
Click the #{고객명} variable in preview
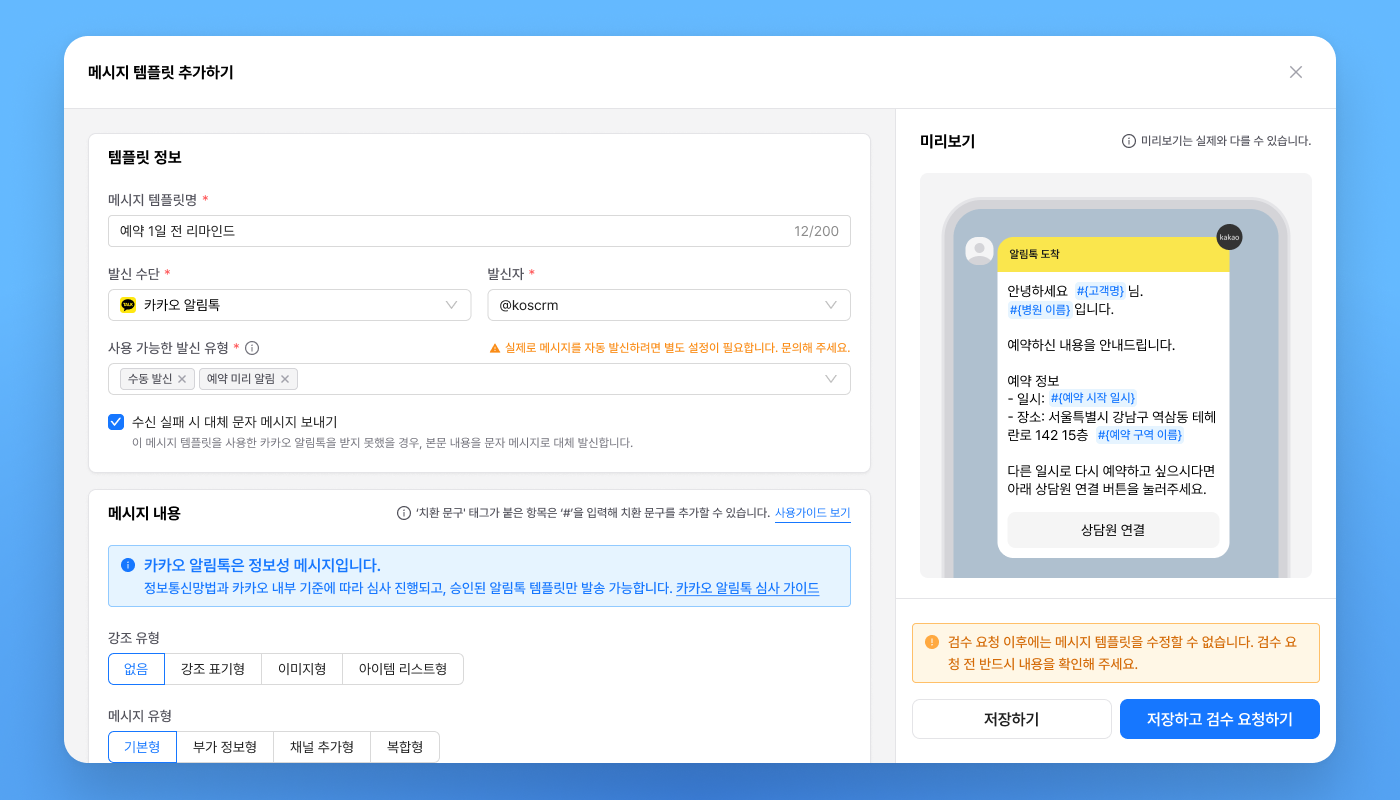(x=1100, y=291)
